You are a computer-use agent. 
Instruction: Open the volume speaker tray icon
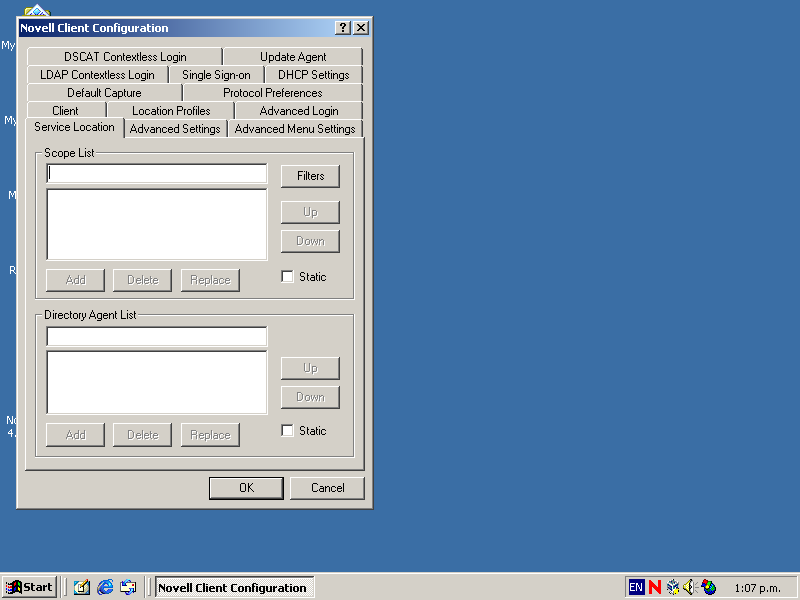tap(690, 587)
